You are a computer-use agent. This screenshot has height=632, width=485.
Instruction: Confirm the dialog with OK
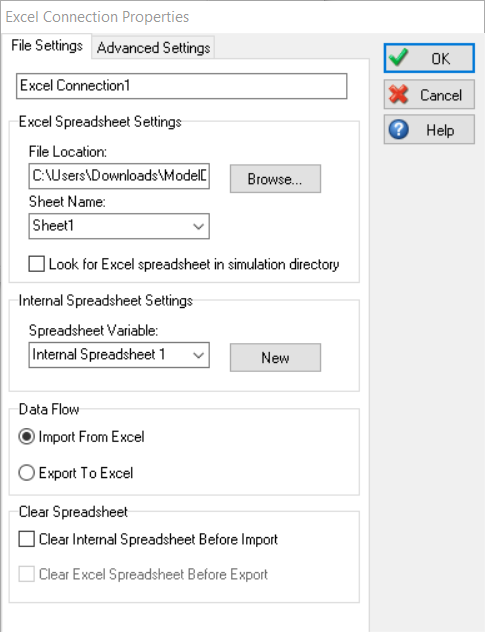pyautogui.click(x=429, y=58)
